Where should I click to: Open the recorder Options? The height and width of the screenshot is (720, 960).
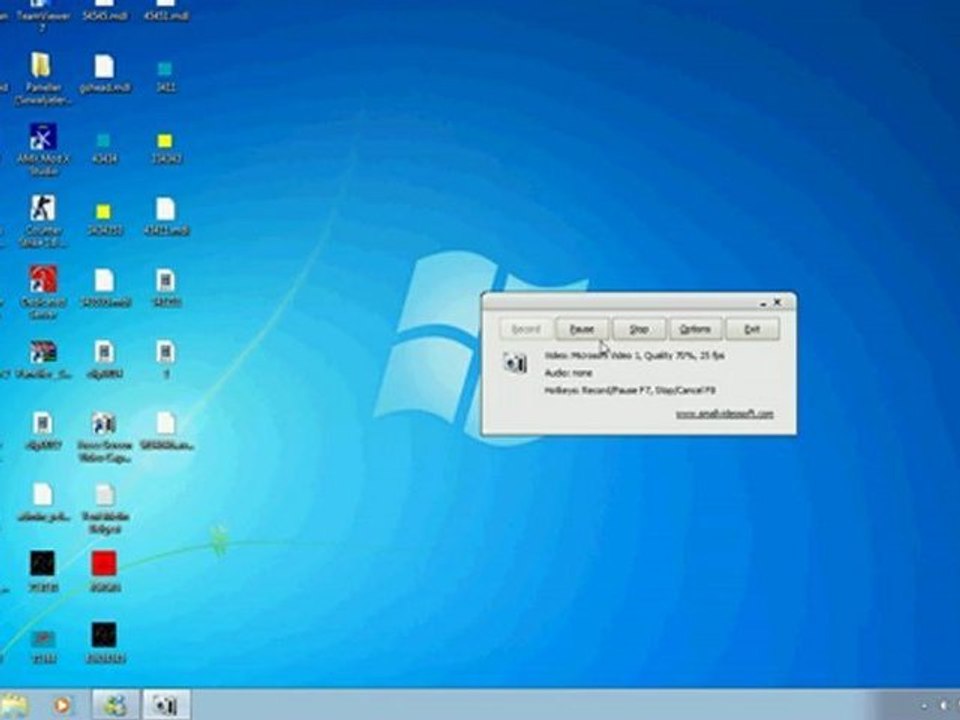pyautogui.click(x=696, y=329)
